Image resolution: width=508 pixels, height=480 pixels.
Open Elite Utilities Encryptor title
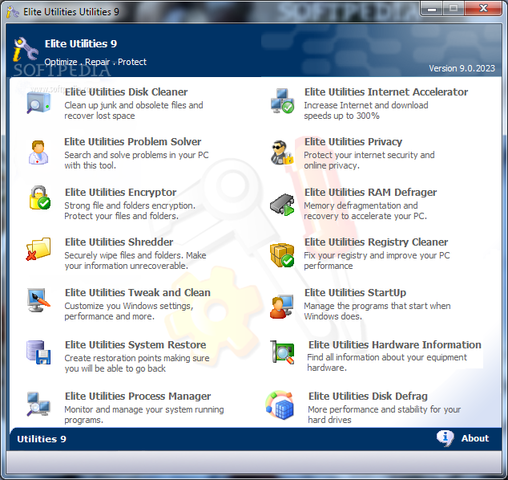(x=120, y=192)
